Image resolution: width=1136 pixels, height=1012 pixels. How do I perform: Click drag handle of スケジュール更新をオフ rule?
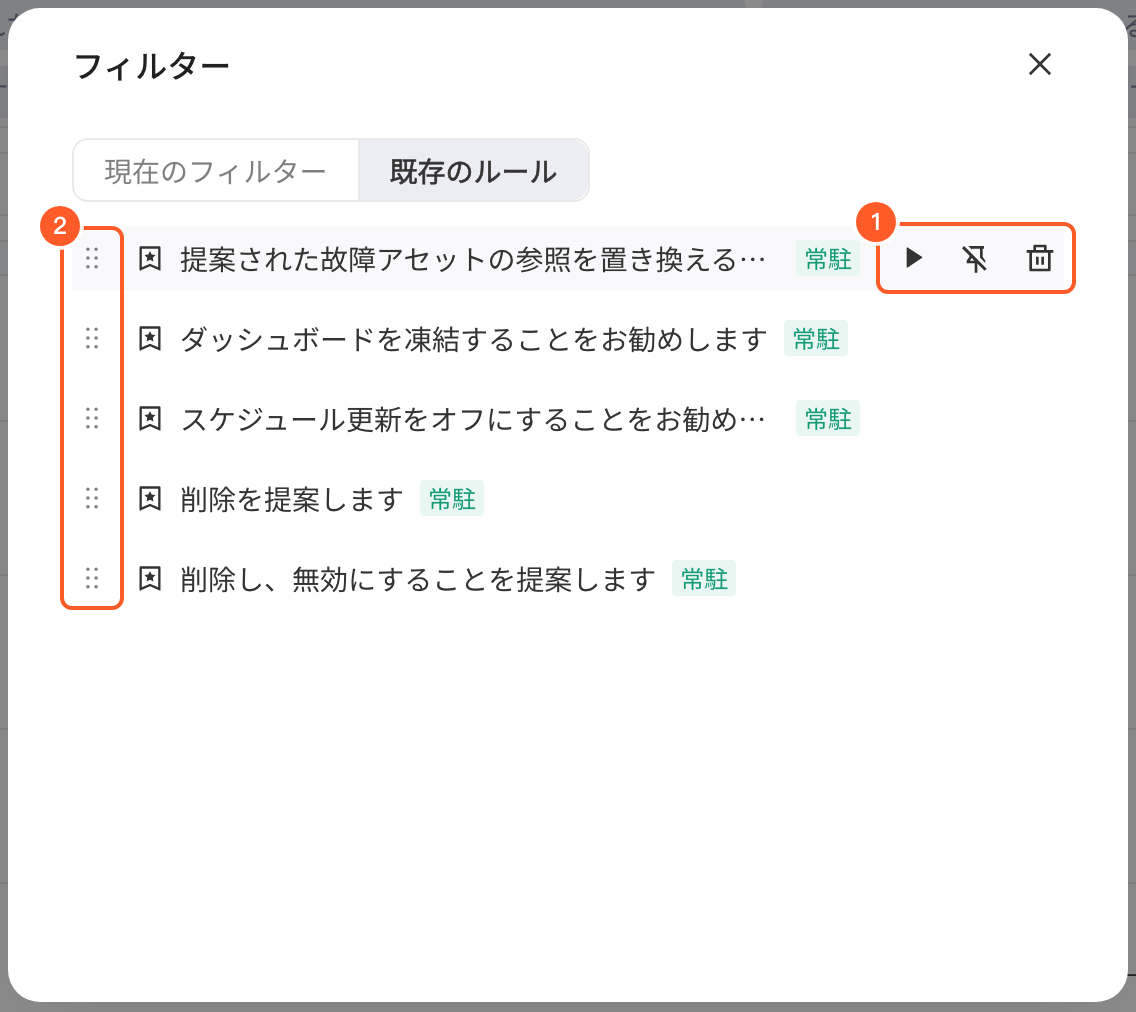pyautogui.click(x=92, y=418)
